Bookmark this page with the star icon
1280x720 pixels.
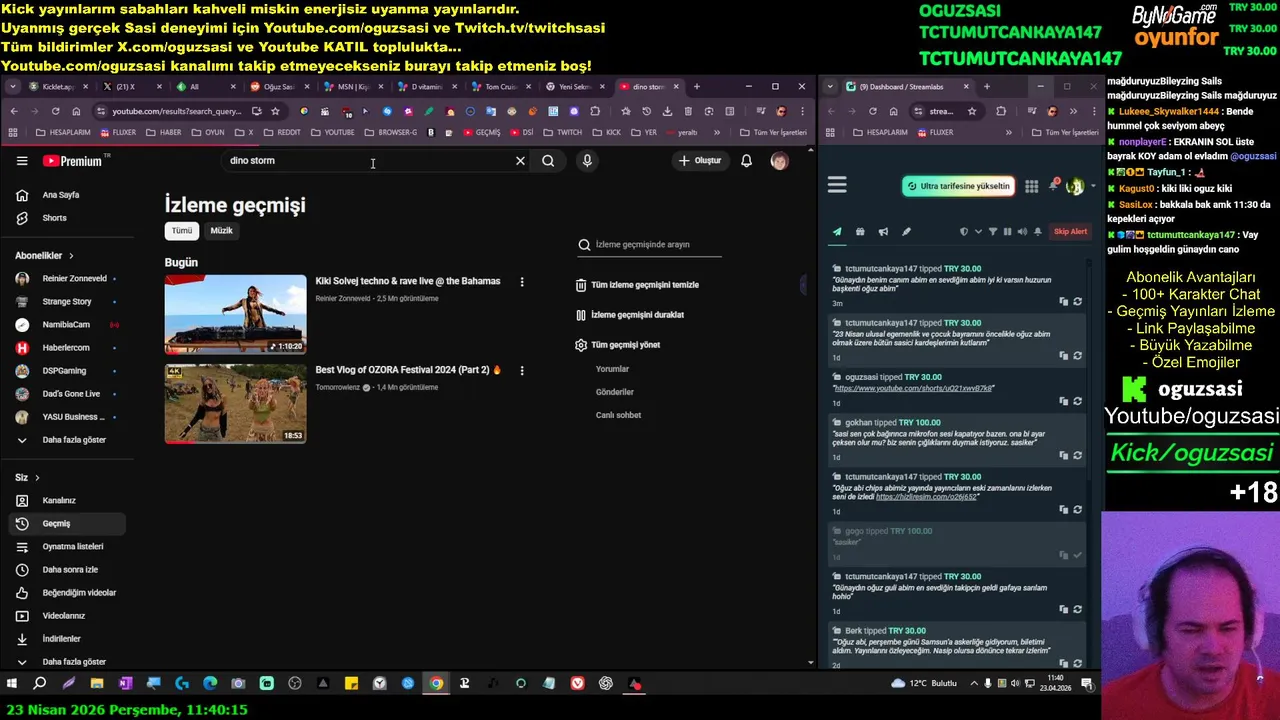click(x=275, y=111)
